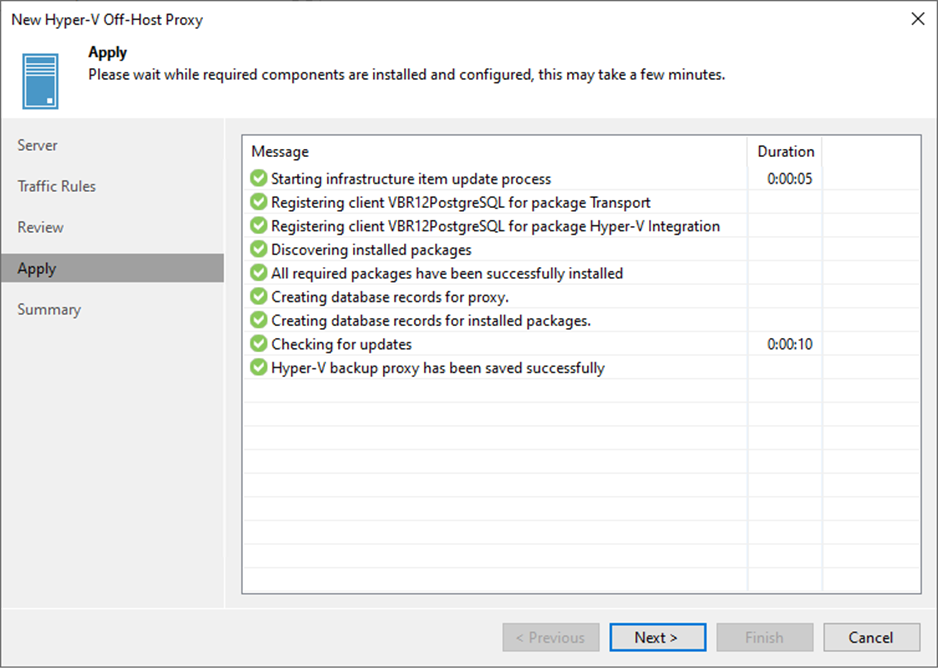Click the Duration column header
The width and height of the screenshot is (938, 669).
785,151
